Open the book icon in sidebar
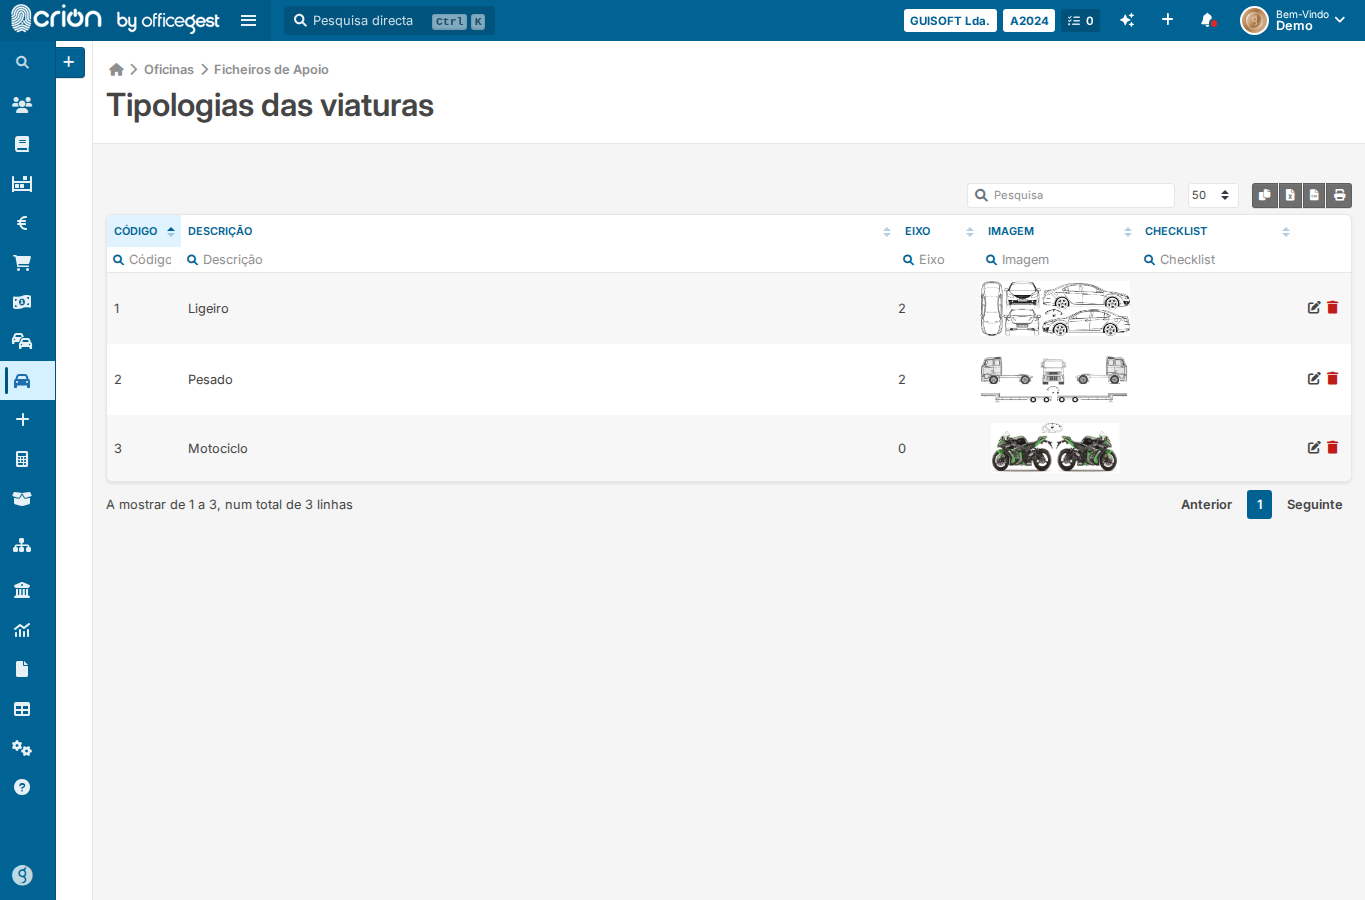 click(x=22, y=144)
